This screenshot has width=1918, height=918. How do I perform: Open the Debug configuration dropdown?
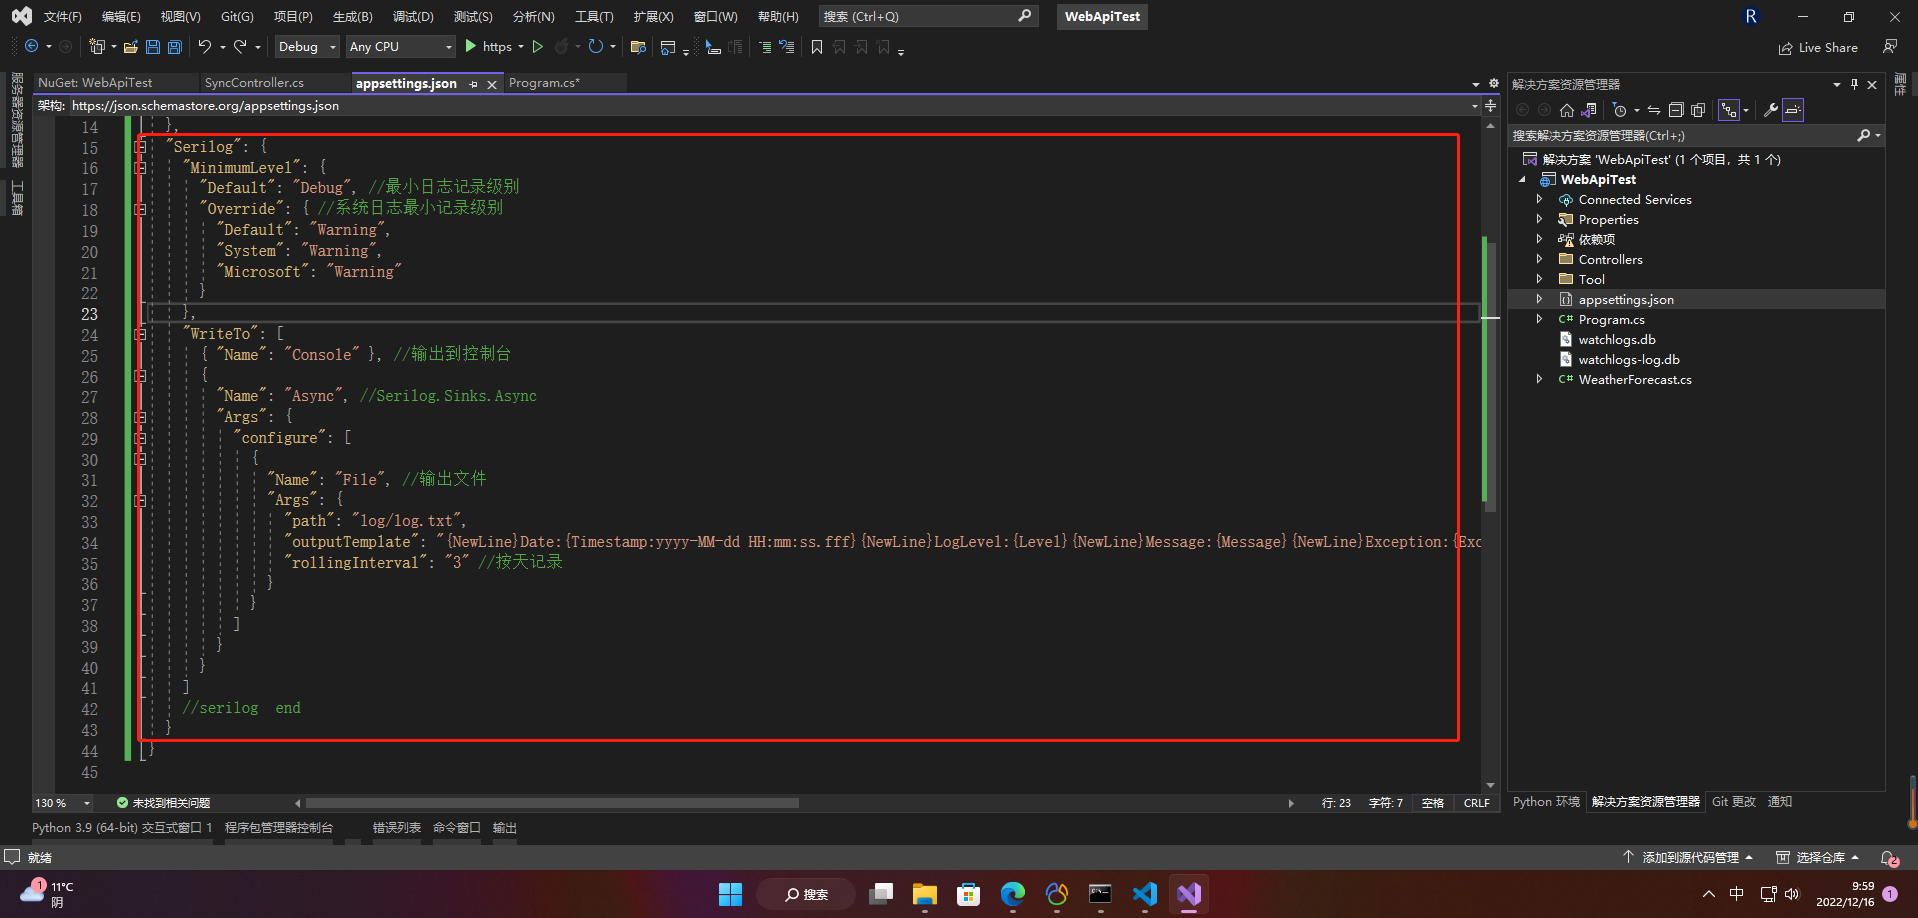[x=307, y=47]
